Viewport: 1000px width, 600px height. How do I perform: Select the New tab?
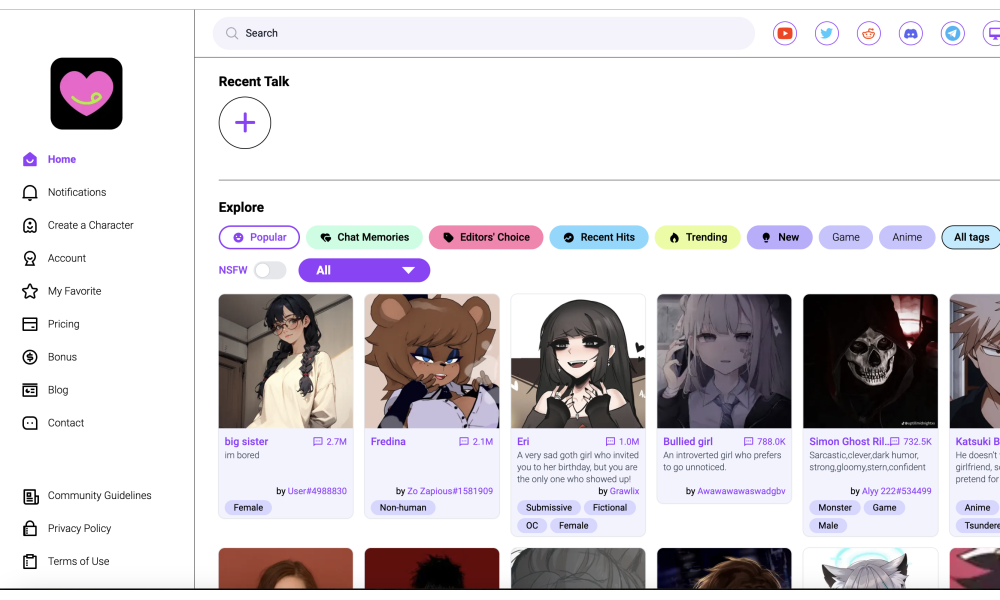(780, 237)
